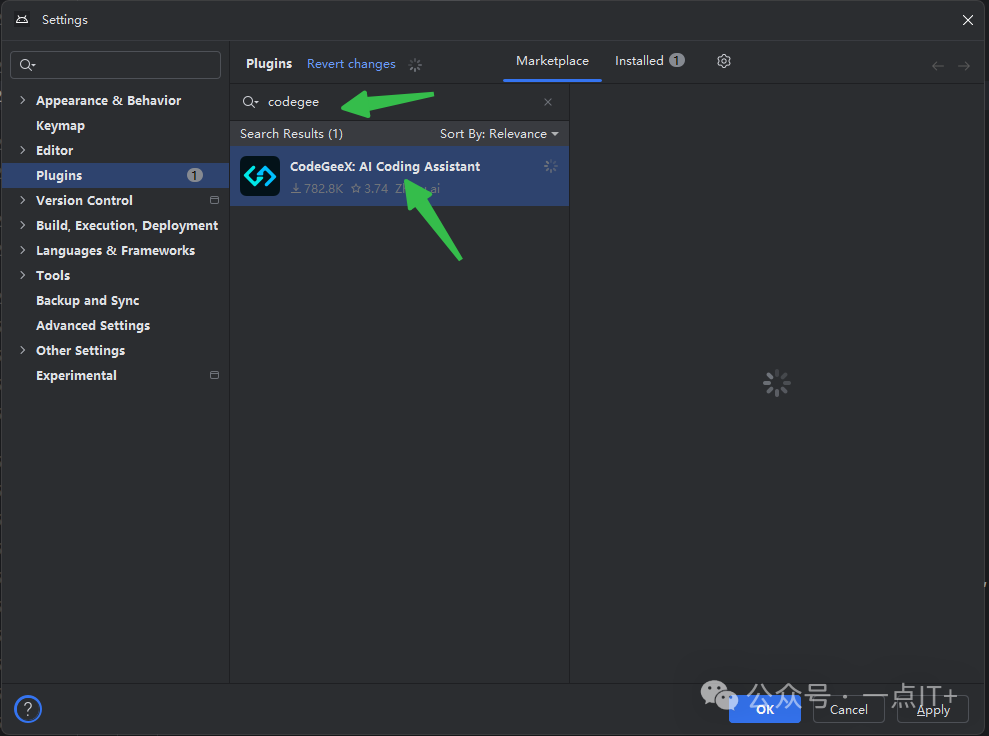The image size is (989, 736).
Task: Click the Experimental project-level icon
Action: click(214, 375)
